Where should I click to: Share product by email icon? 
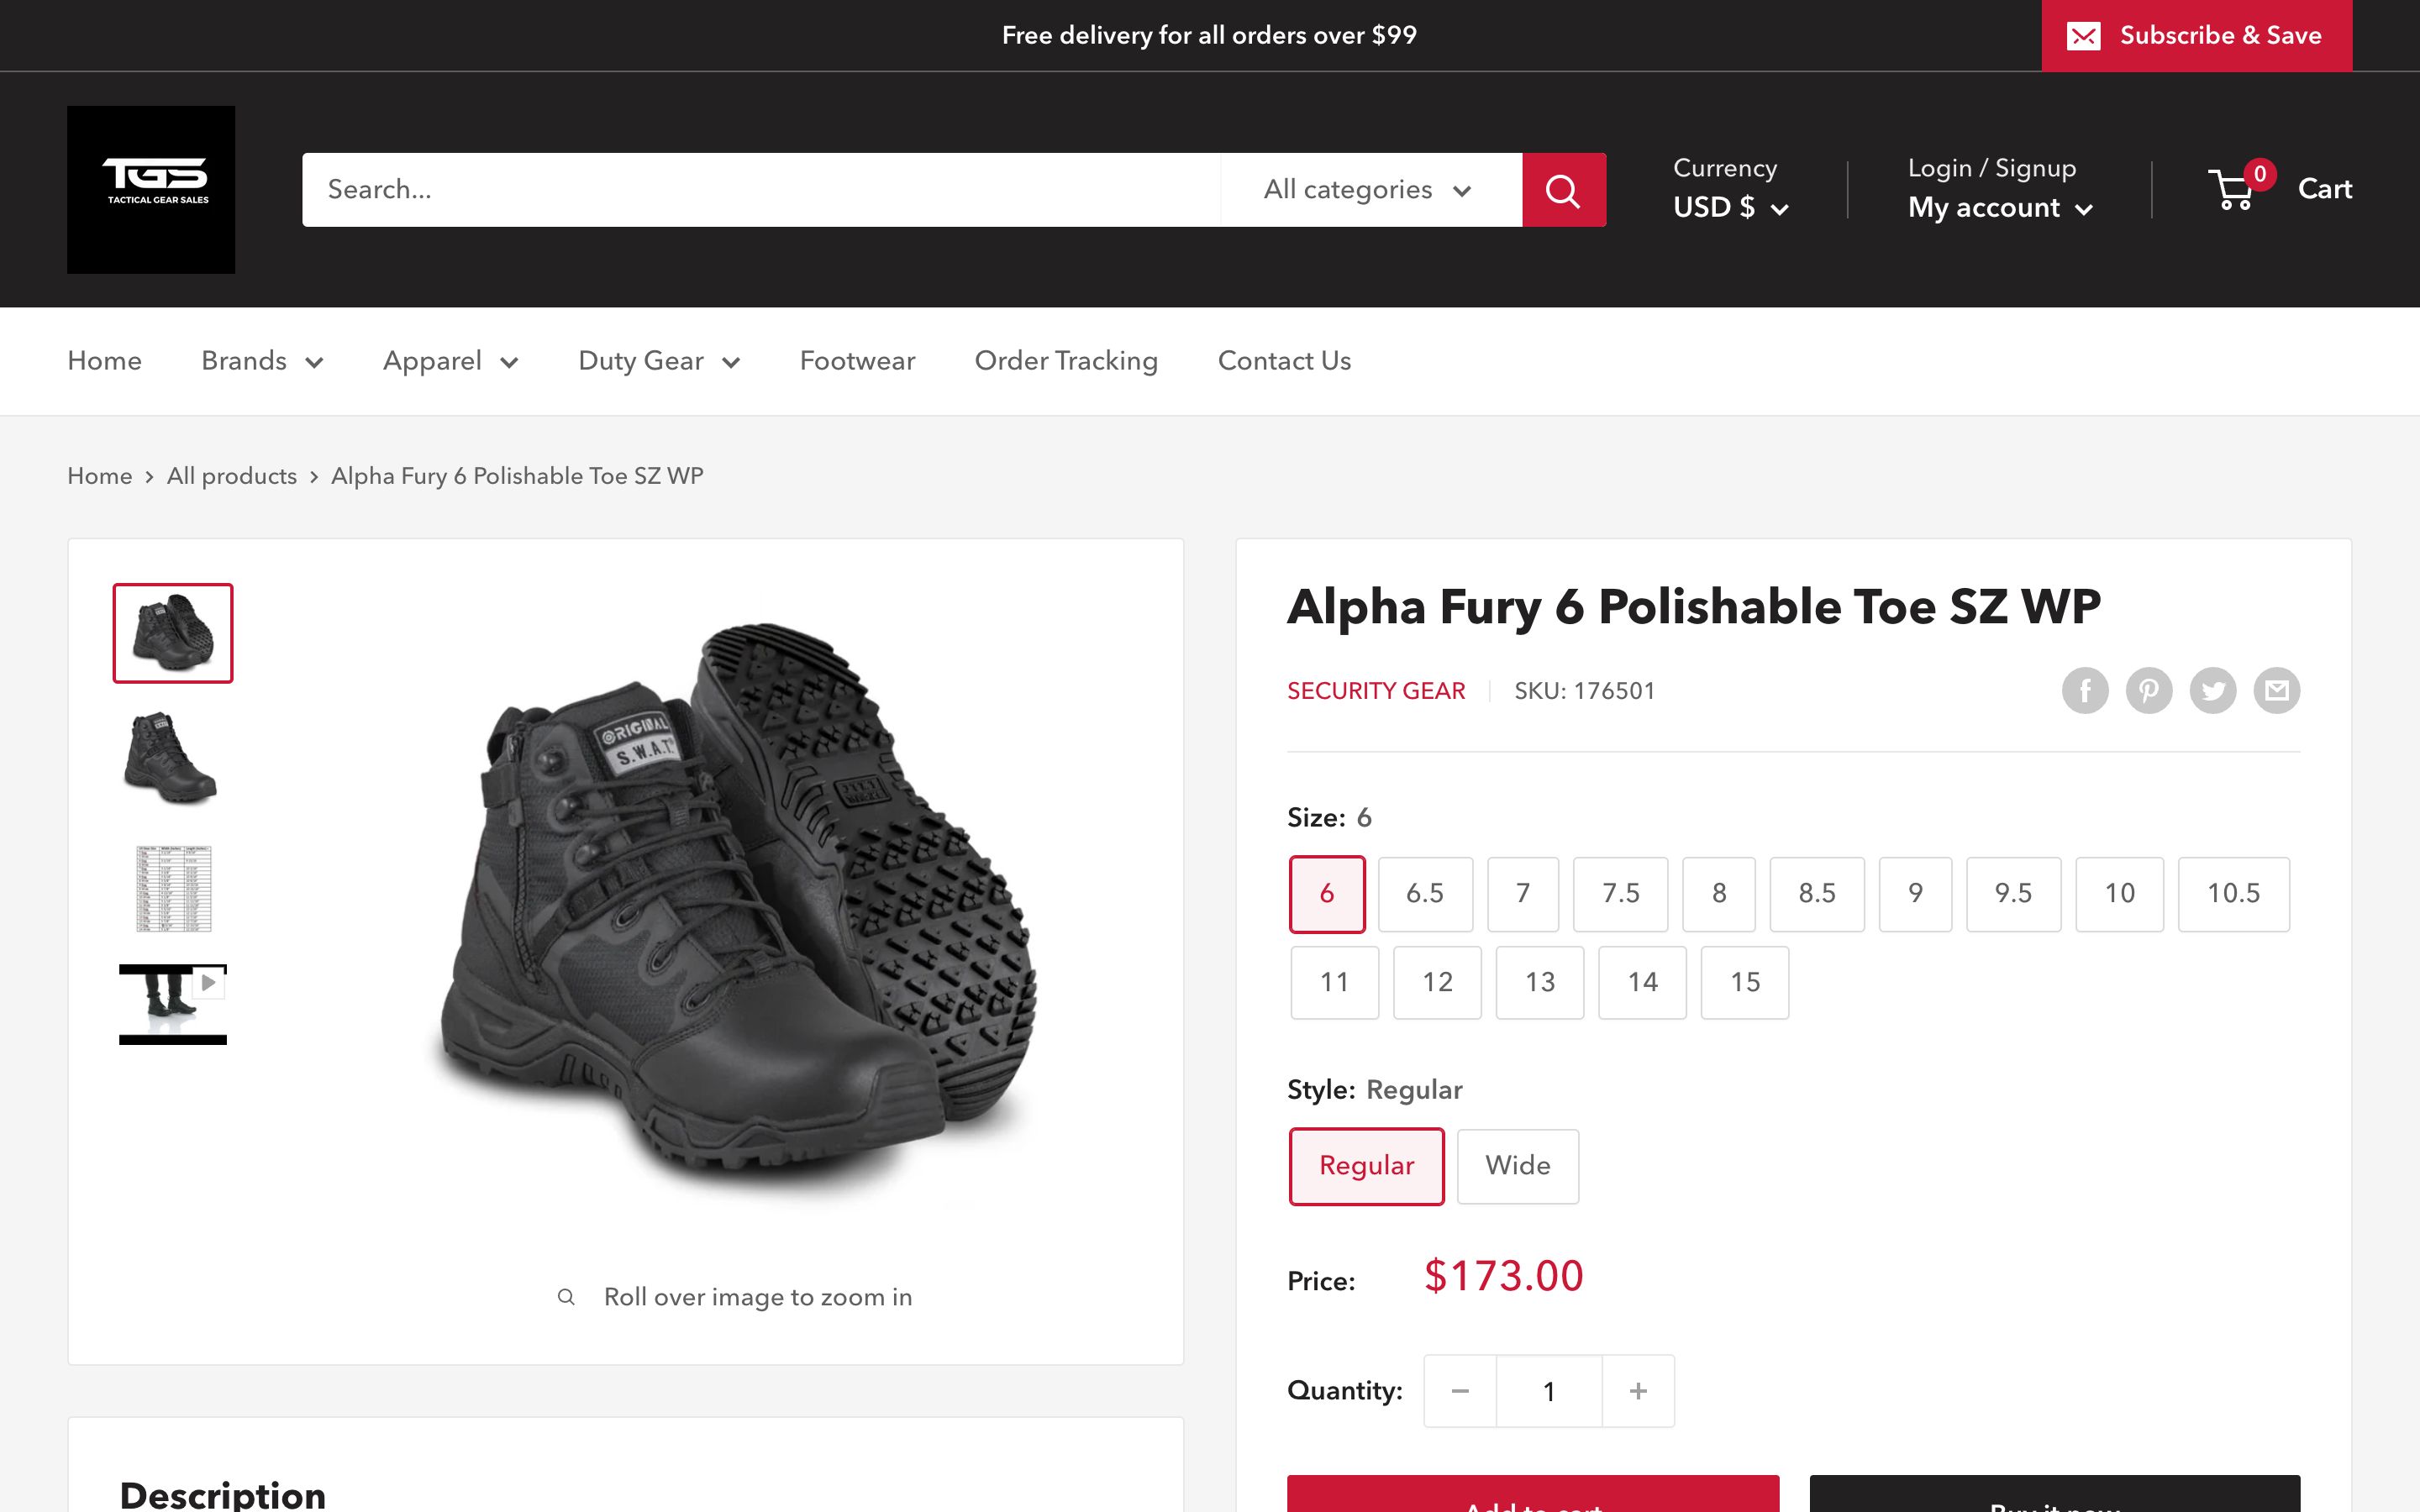(2276, 690)
